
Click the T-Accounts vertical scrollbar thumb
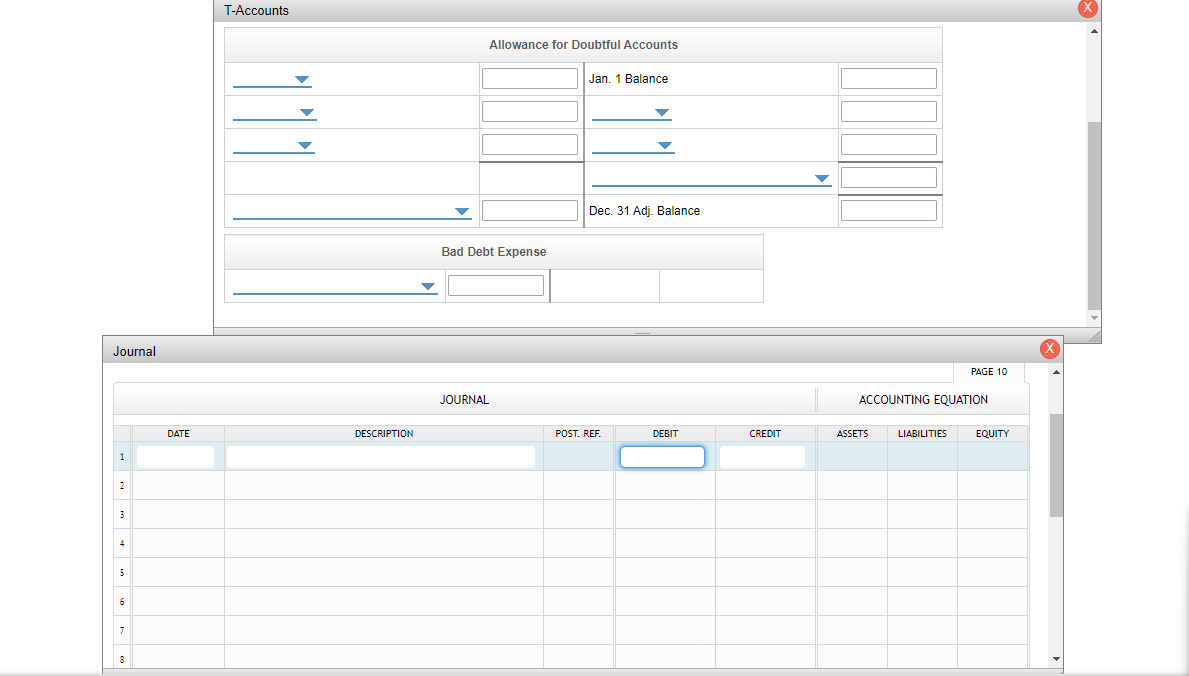tap(1093, 215)
